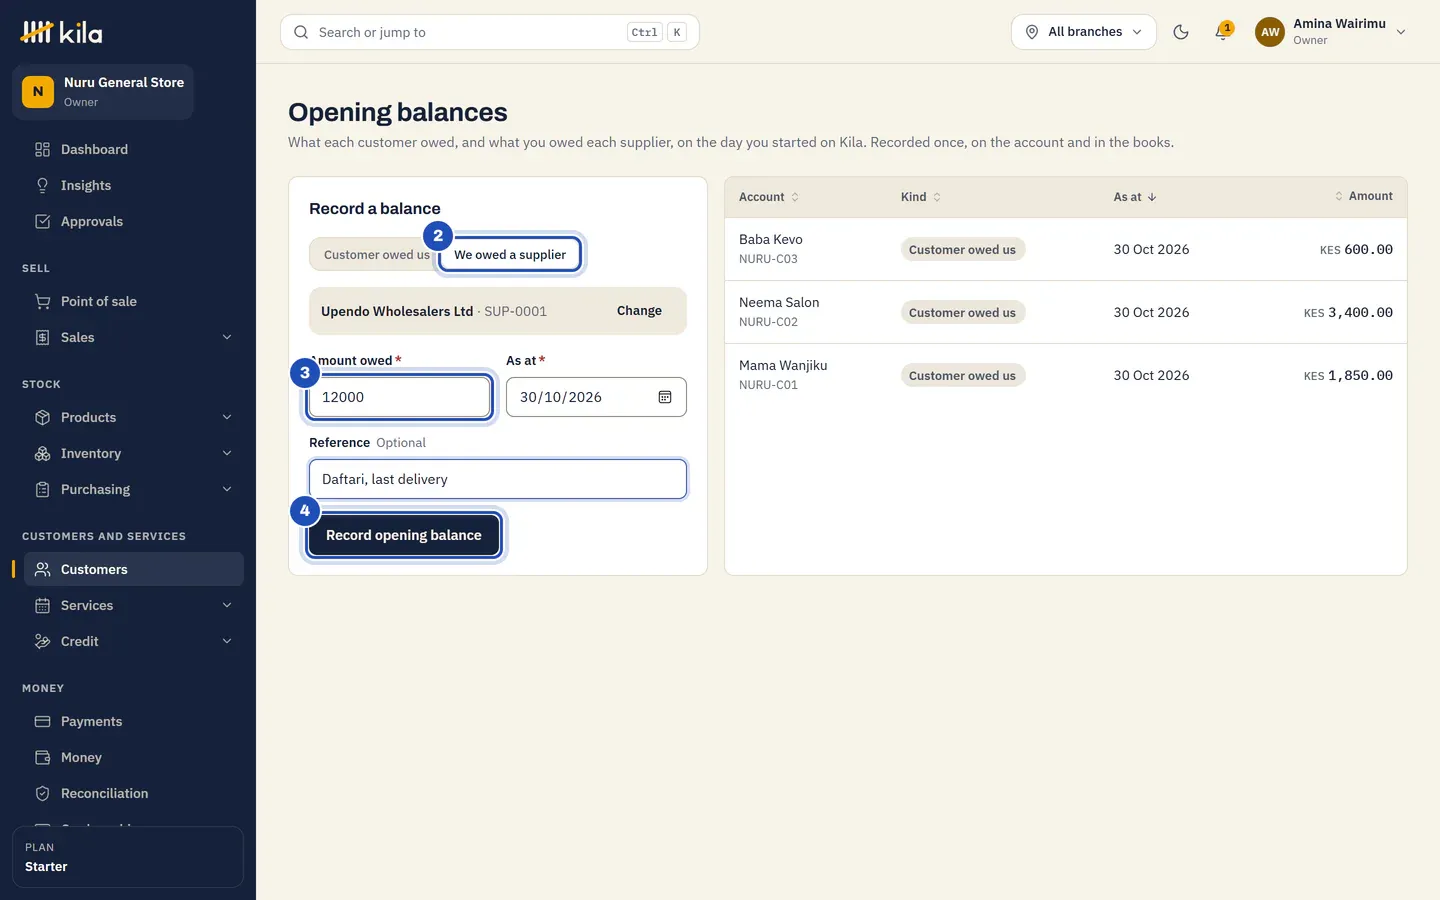Screen dimensions: 1440x900
Task: Expand the Purchasing submenu chevron
Action: (227, 490)
